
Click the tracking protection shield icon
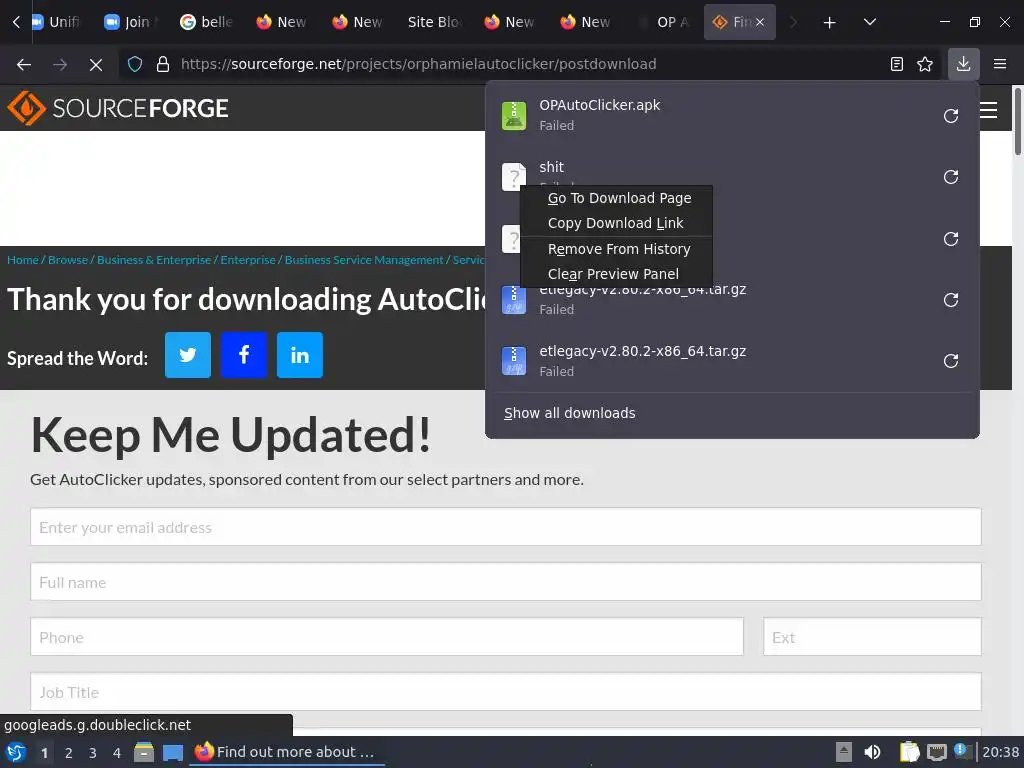tap(135, 64)
